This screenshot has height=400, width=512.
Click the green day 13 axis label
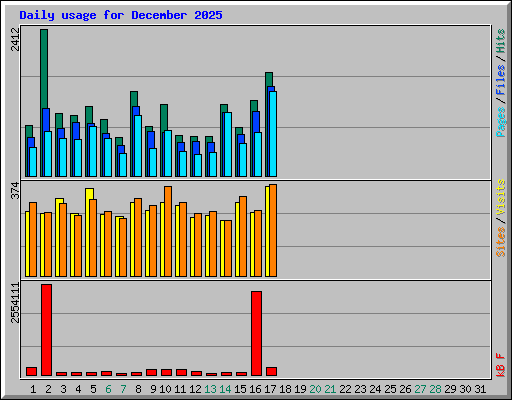pos(210,389)
